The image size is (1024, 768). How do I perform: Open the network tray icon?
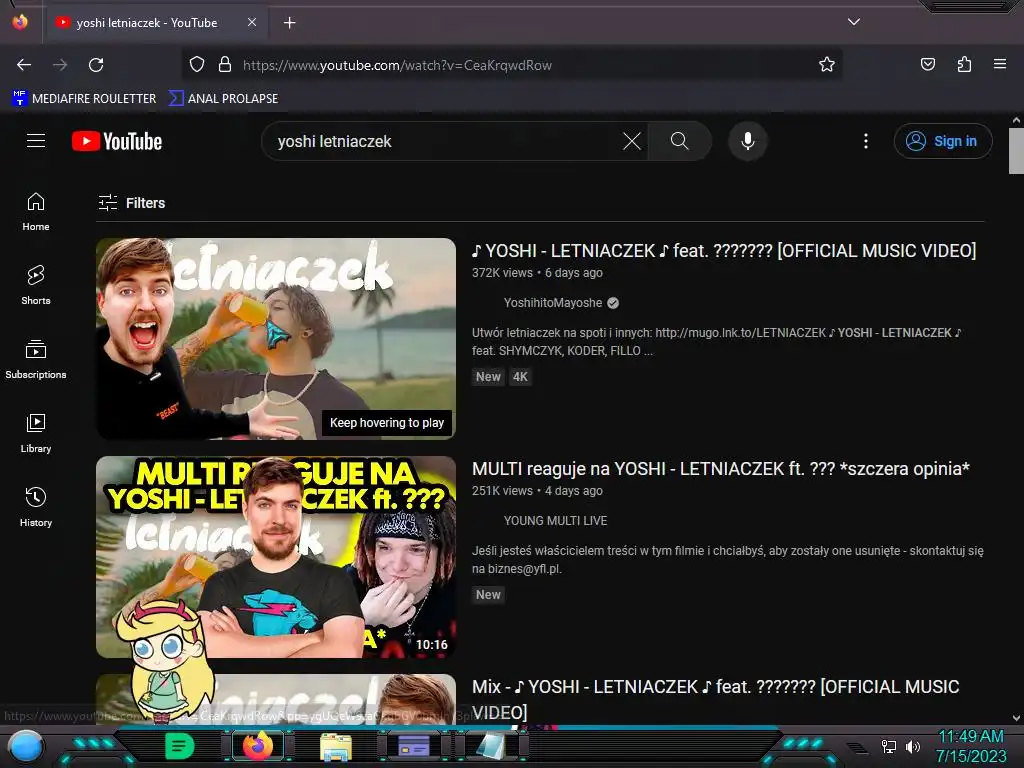click(x=889, y=746)
